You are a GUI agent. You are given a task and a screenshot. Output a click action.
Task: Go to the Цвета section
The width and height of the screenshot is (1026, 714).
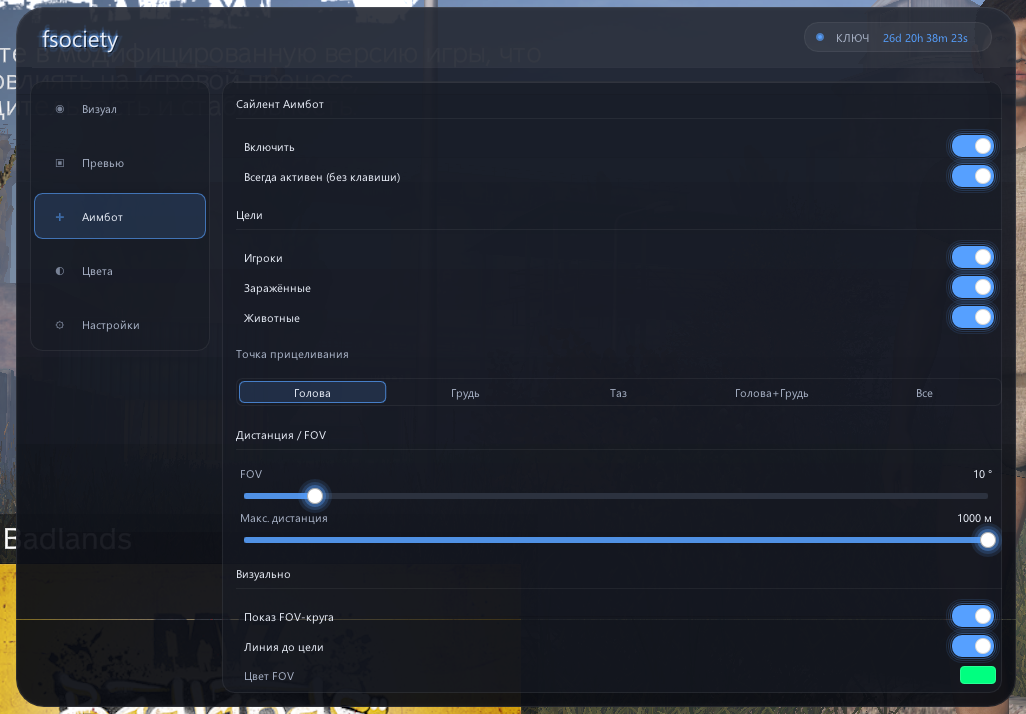pos(120,271)
